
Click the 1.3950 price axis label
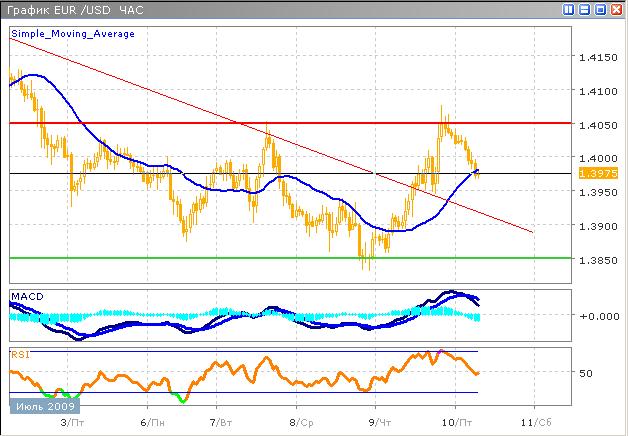(x=598, y=192)
